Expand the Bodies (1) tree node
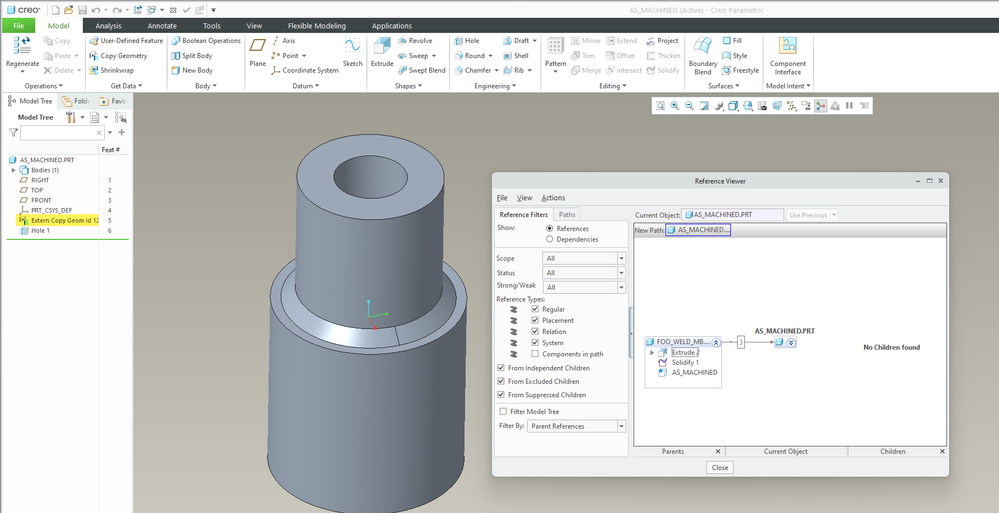This screenshot has width=999, height=513. (x=14, y=170)
